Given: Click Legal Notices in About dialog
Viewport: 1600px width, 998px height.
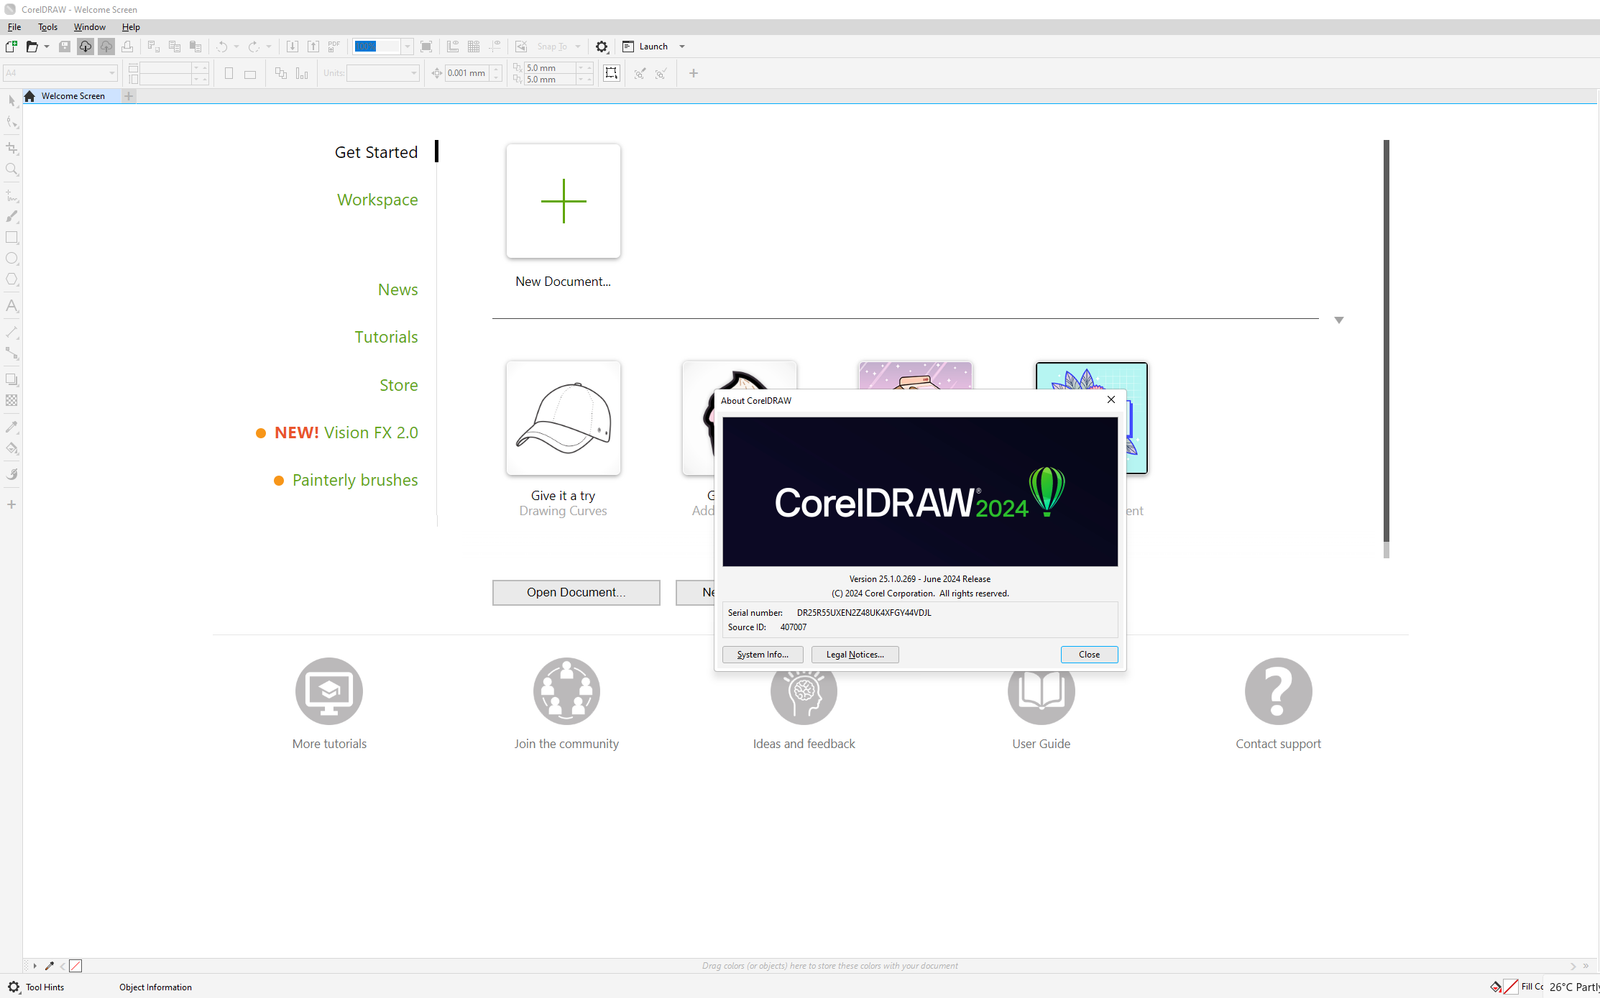Looking at the screenshot, I should click(855, 655).
